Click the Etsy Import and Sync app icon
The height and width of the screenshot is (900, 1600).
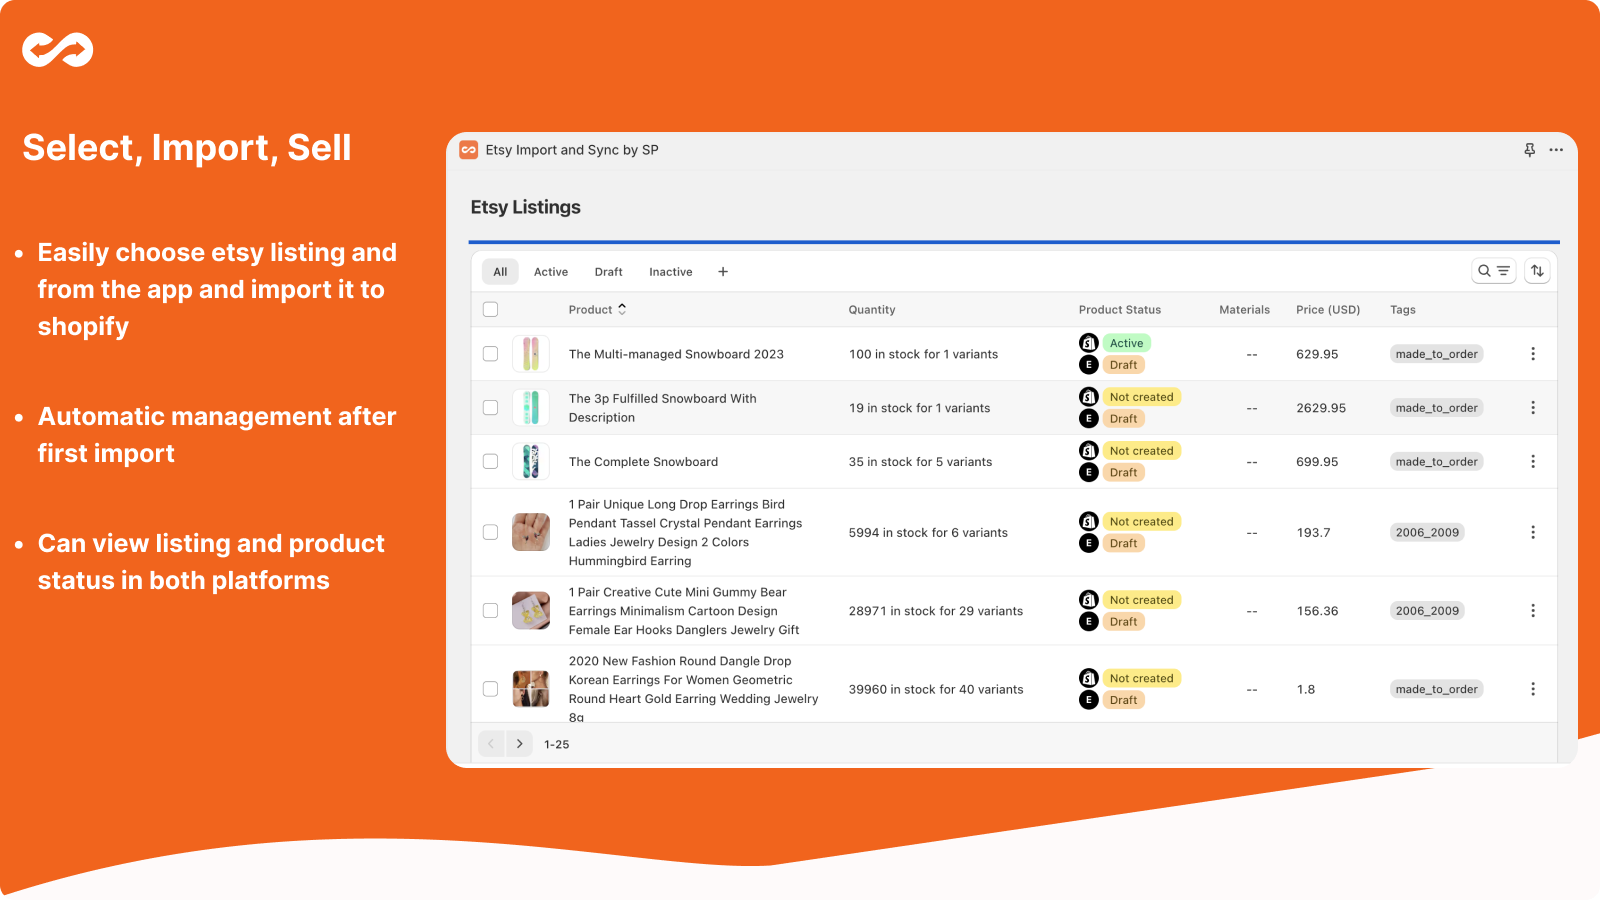[468, 150]
